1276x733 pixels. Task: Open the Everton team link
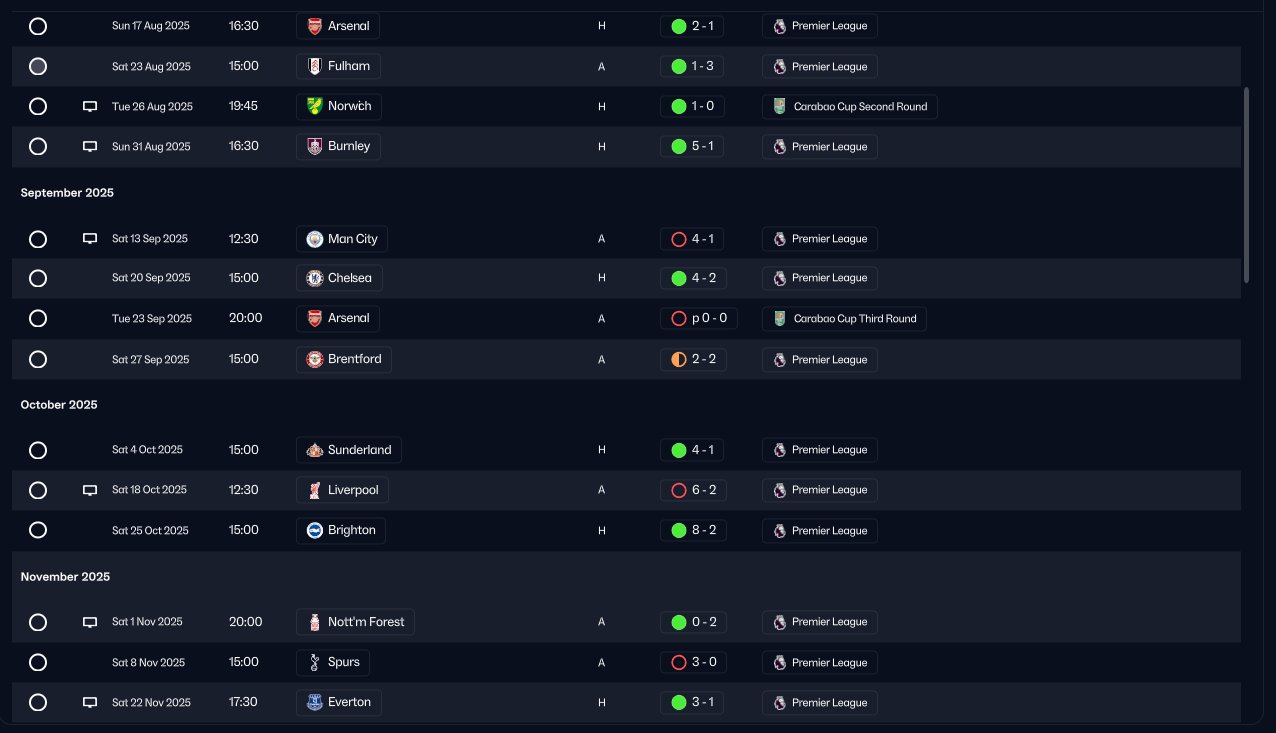point(338,702)
